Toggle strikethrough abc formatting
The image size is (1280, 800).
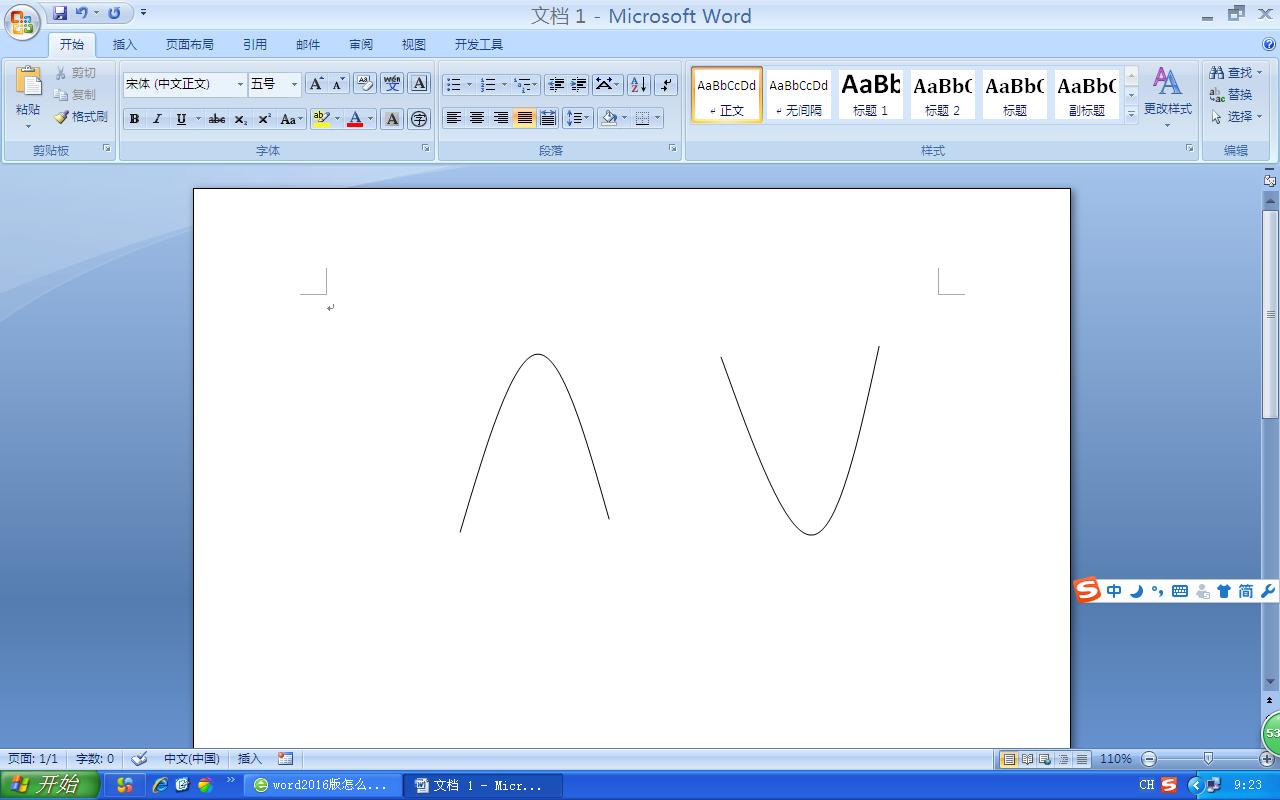pyautogui.click(x=217, y=119)
